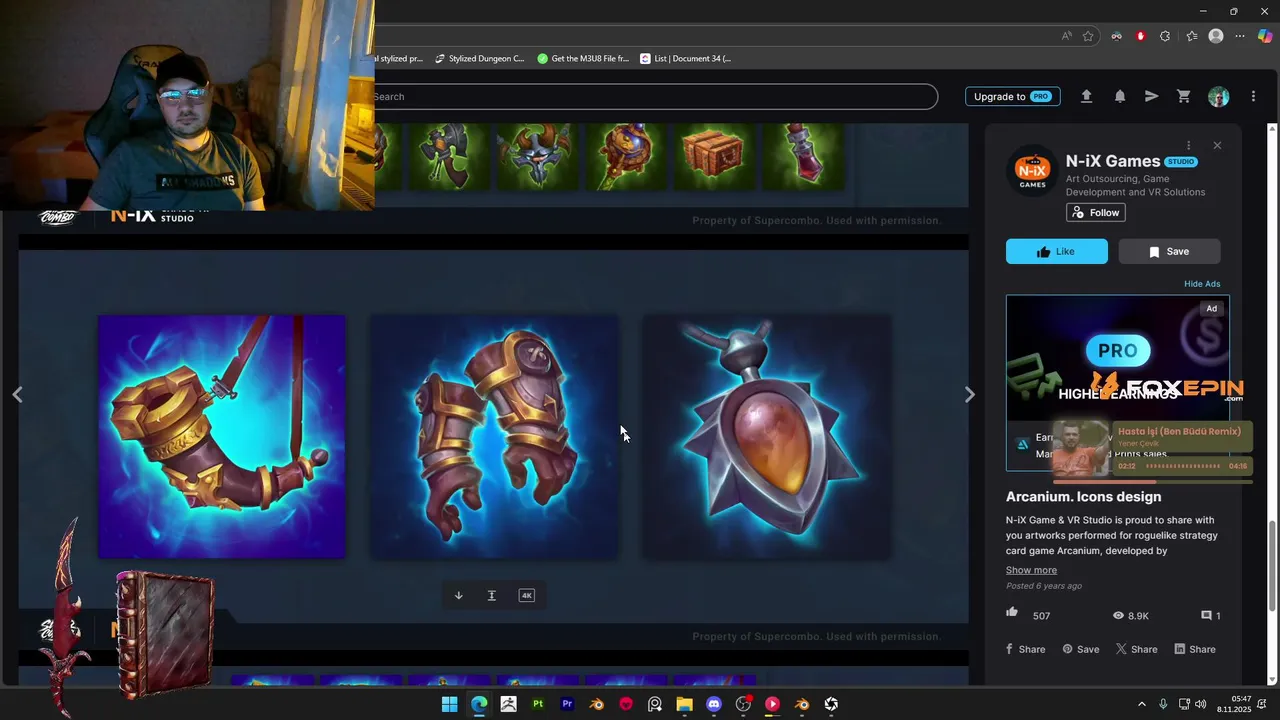
Task: Close the artwork details side panel
Action: [1217, 145]
